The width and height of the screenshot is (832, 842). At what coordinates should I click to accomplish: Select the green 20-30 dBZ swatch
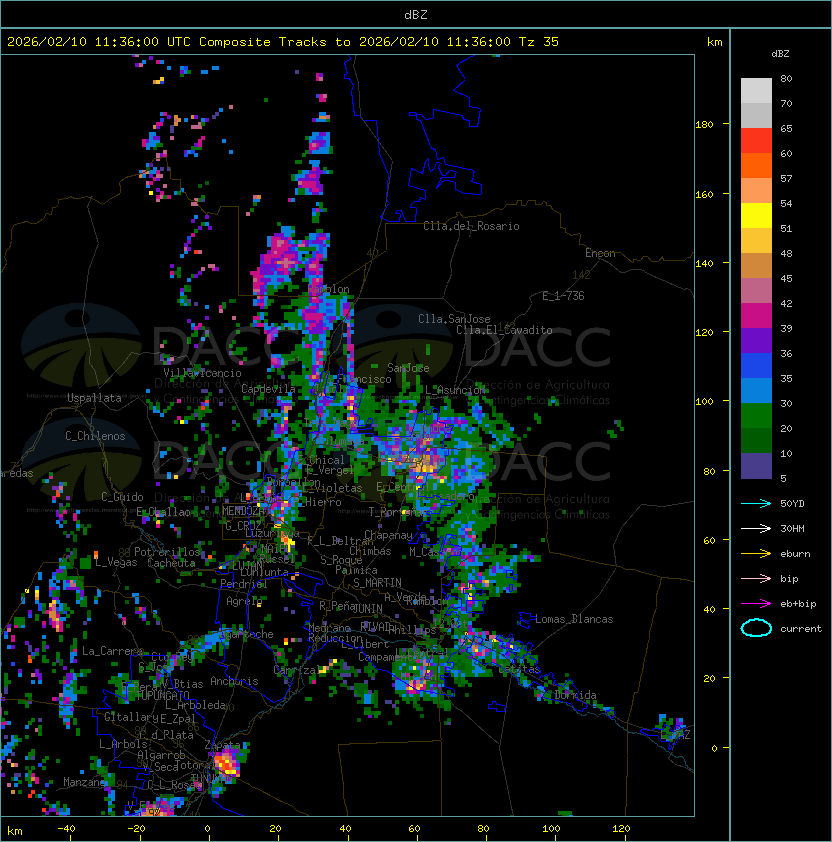(756, 416)
